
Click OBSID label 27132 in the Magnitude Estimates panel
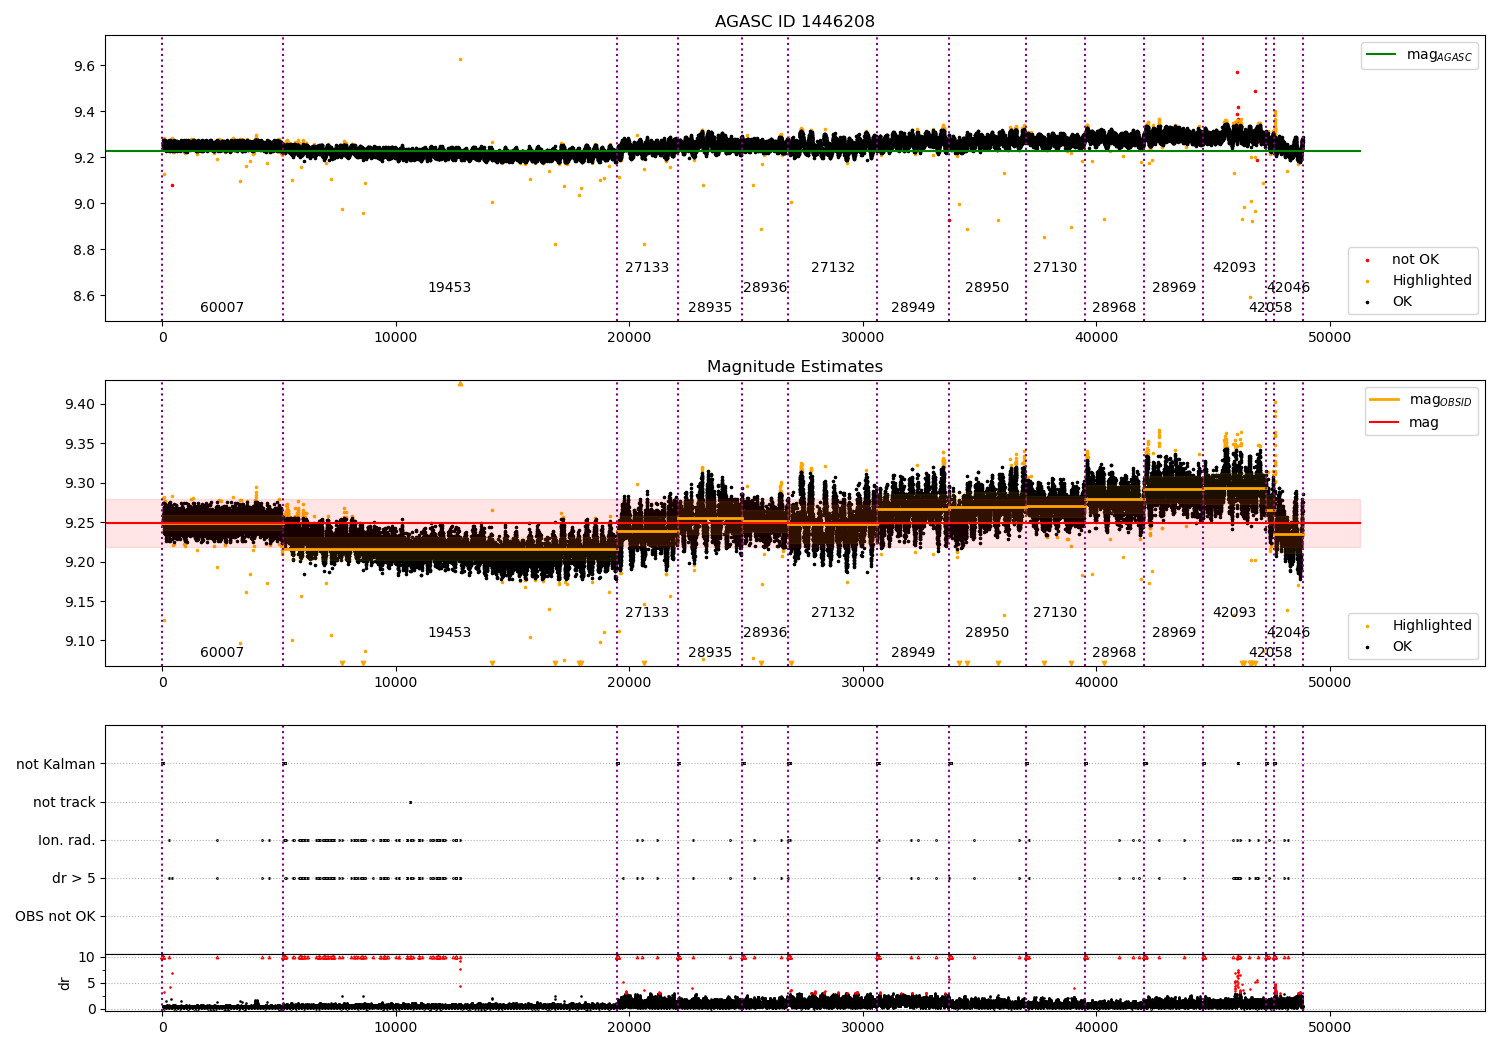833,613
